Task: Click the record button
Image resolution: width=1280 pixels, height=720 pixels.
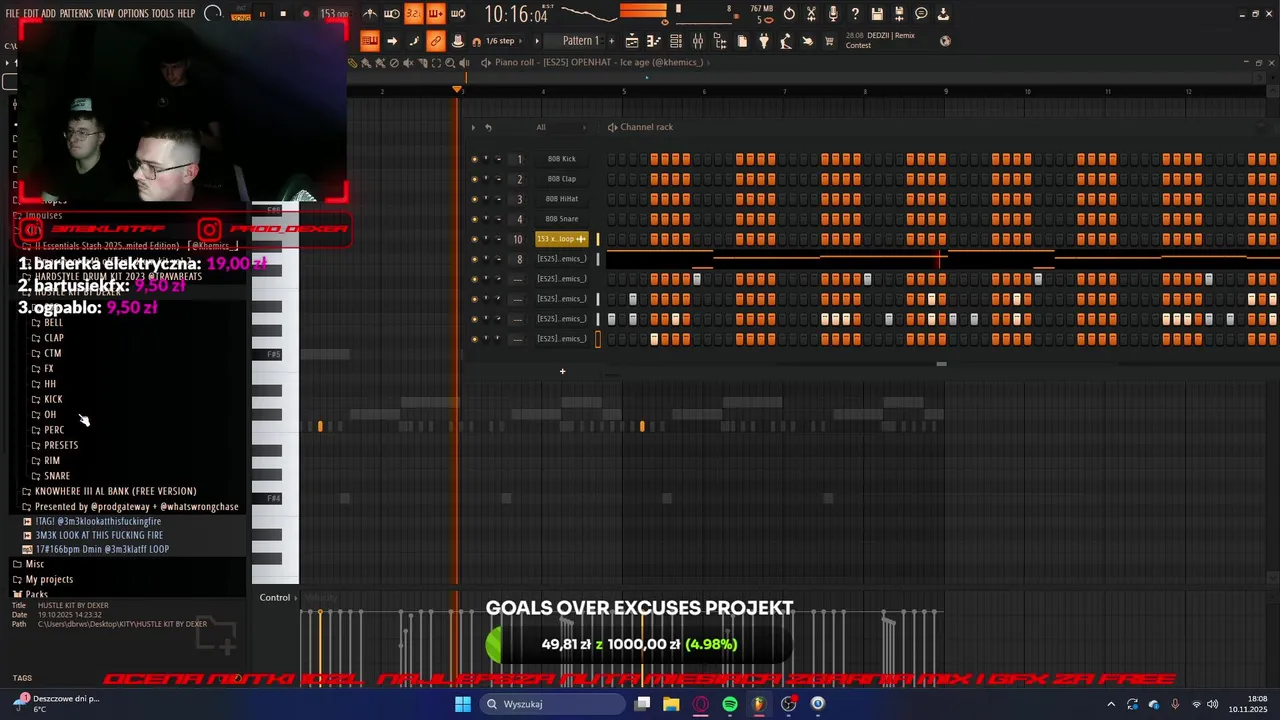Action: click(x=306, y=14)
